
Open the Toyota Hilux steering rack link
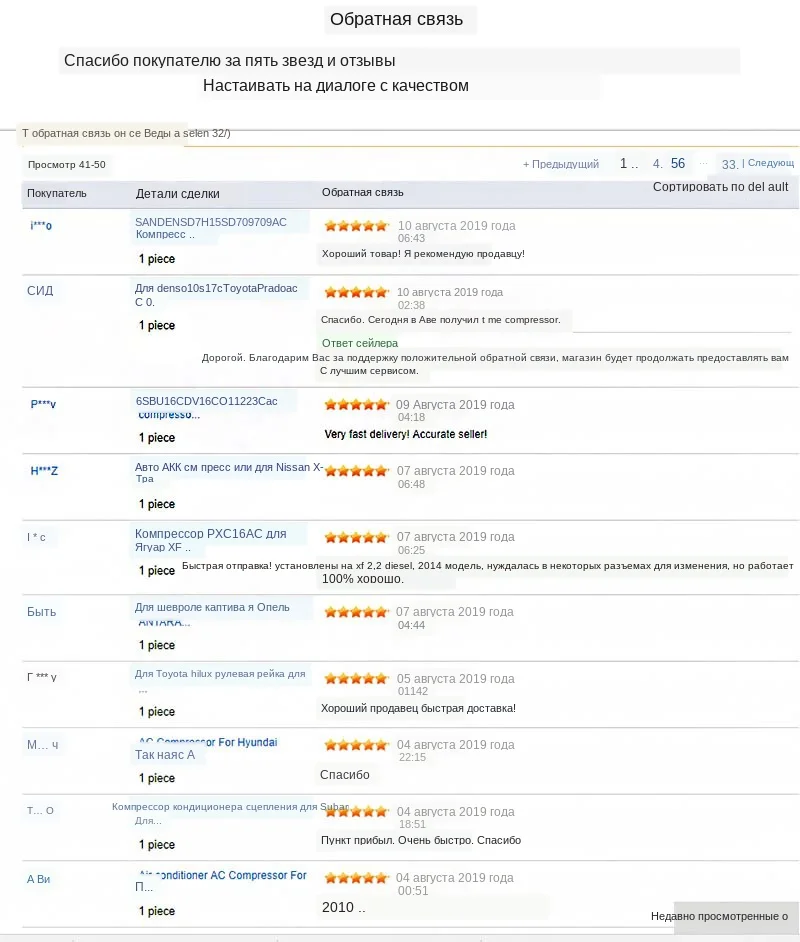220,674
